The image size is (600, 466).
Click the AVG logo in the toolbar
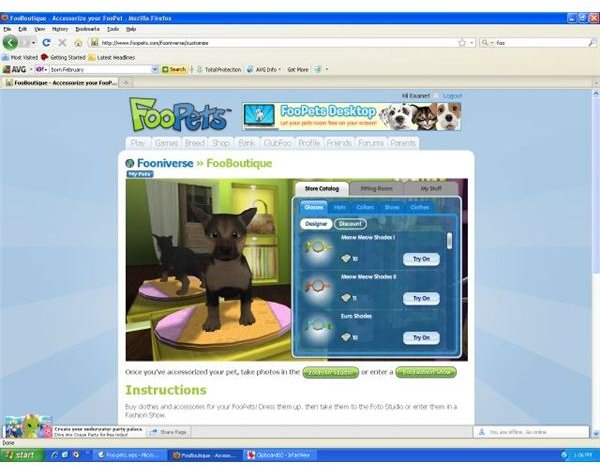point(15,69)
